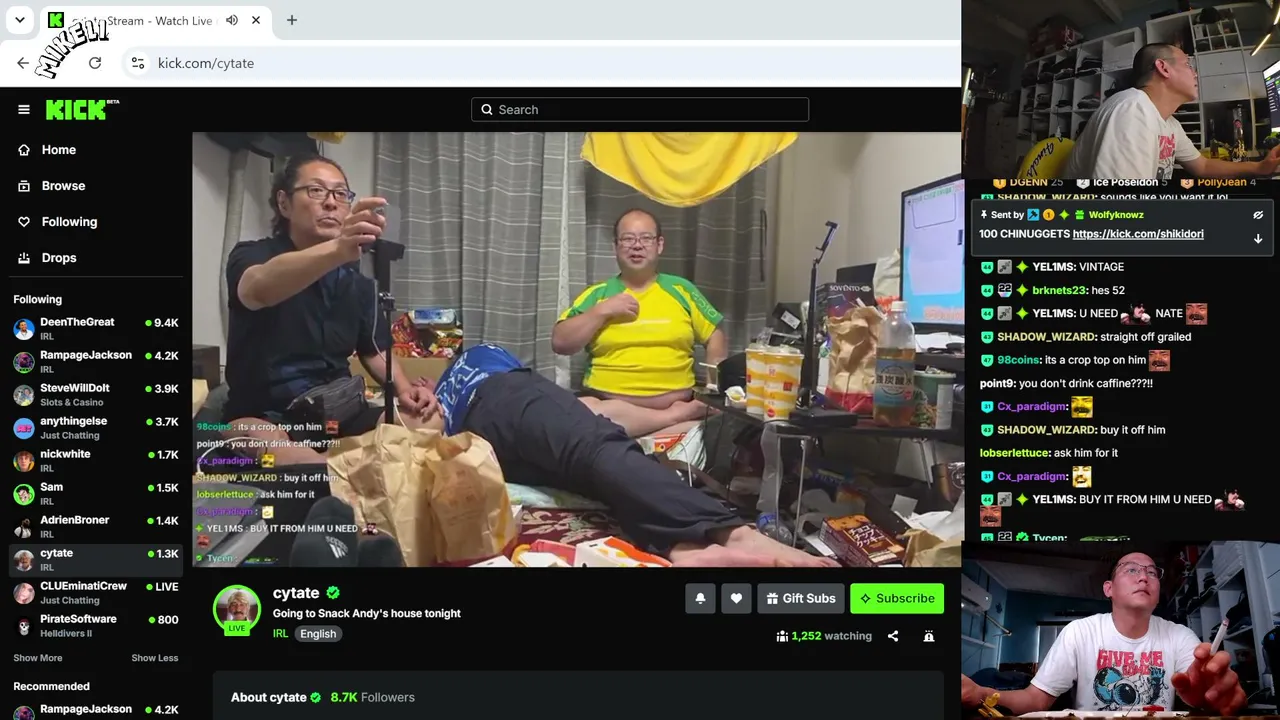Click the Recommended section heading
The width and height of the screenshot is (1280, 720).
point(51,686)
